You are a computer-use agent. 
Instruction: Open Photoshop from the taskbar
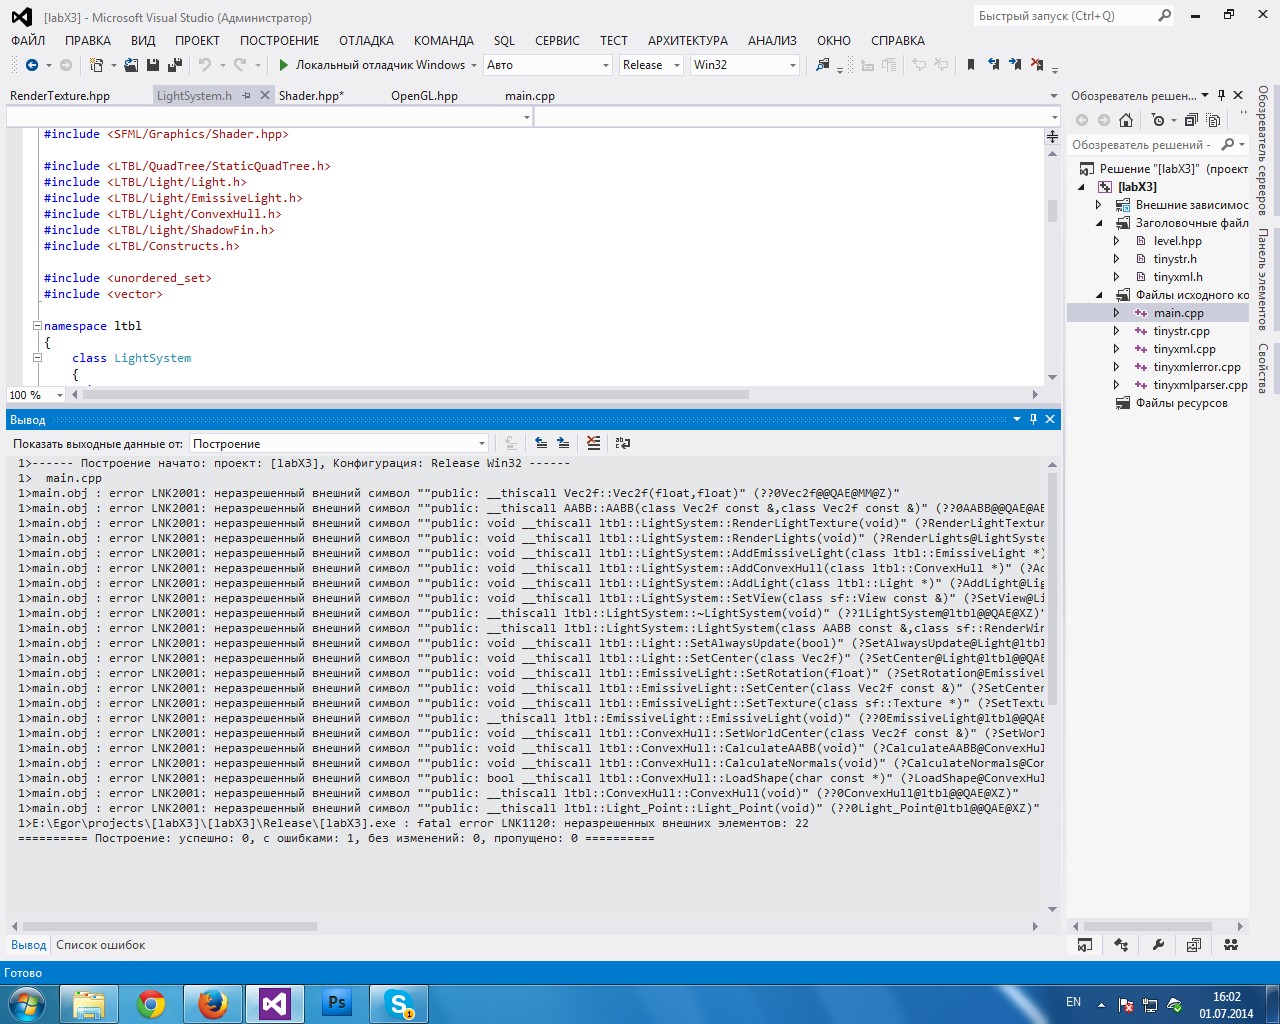337,1003
